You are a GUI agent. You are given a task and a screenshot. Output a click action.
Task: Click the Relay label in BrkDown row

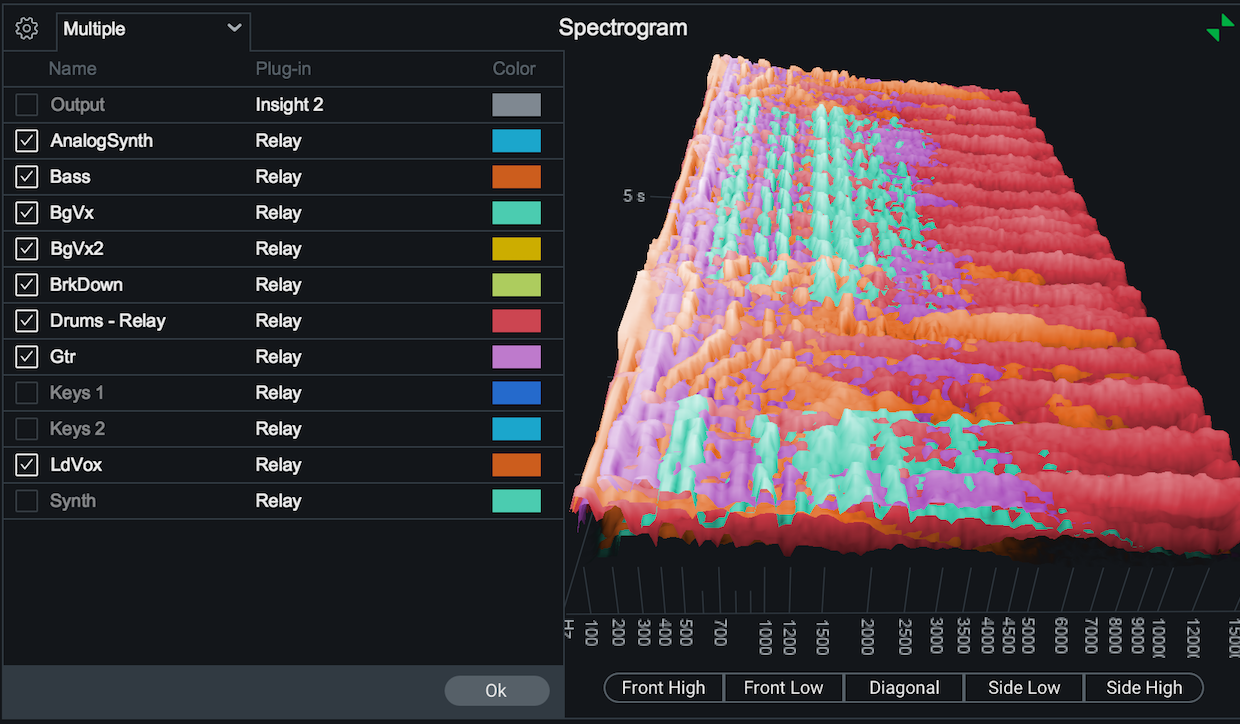pyautogui.click(x=278, y=285)
